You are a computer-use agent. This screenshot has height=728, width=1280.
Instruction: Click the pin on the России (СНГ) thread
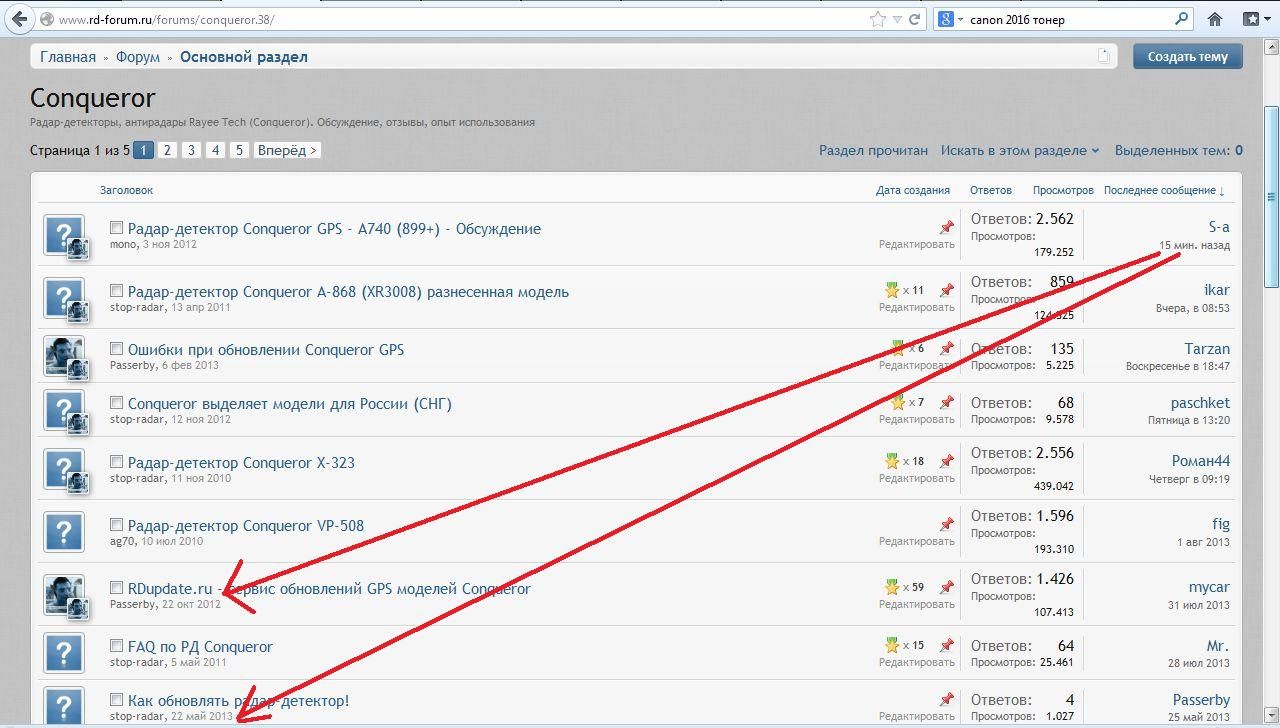click(946, 402)
